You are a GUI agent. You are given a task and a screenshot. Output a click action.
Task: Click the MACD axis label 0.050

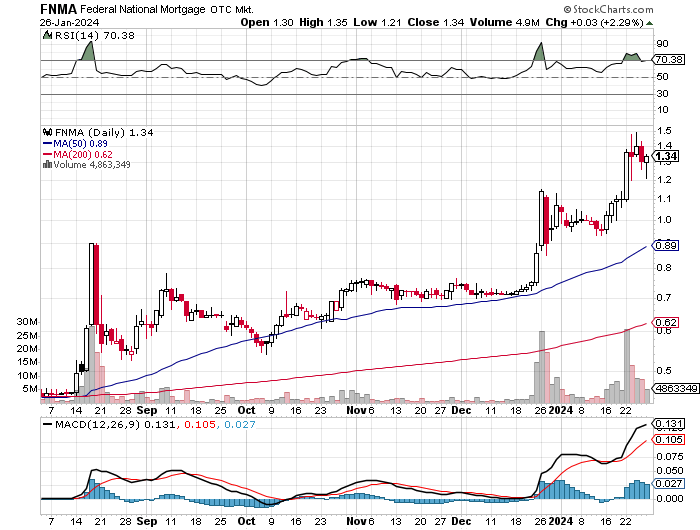click(670, 471)
